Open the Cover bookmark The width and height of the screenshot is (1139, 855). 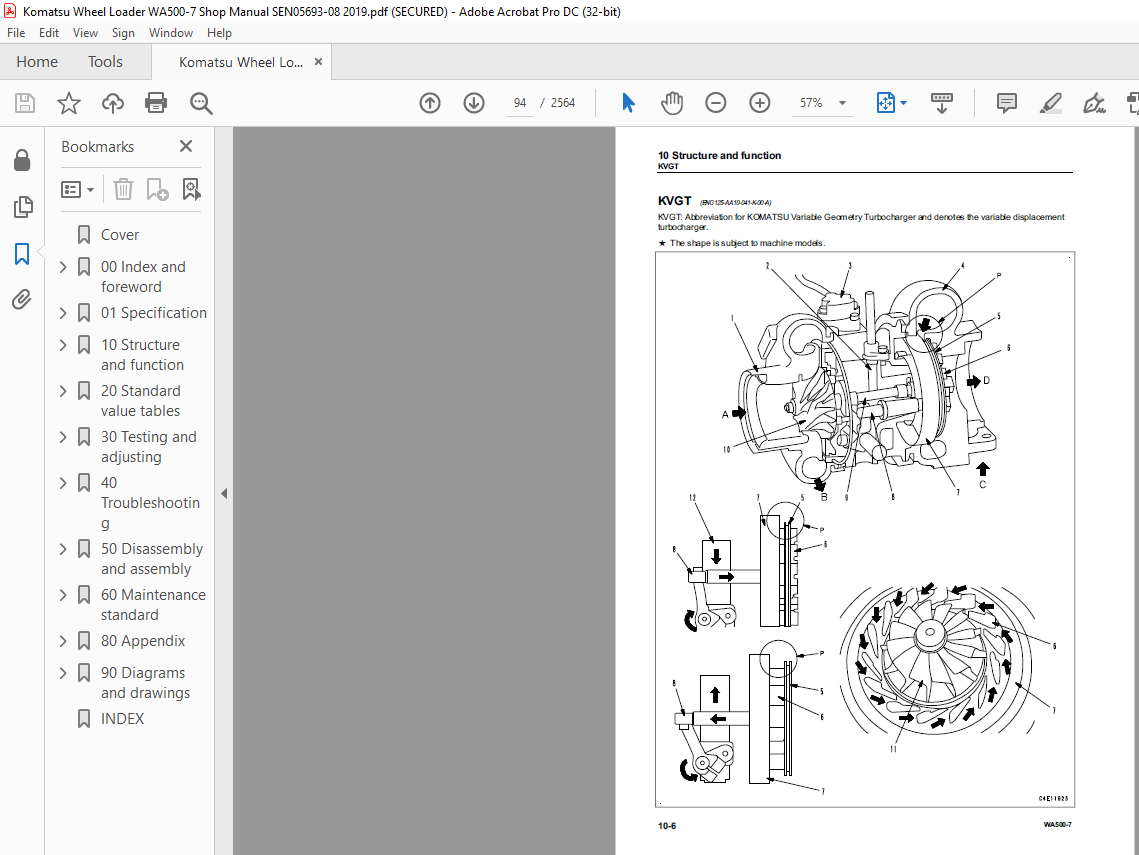pyautogui.click(x=120, y=235)
